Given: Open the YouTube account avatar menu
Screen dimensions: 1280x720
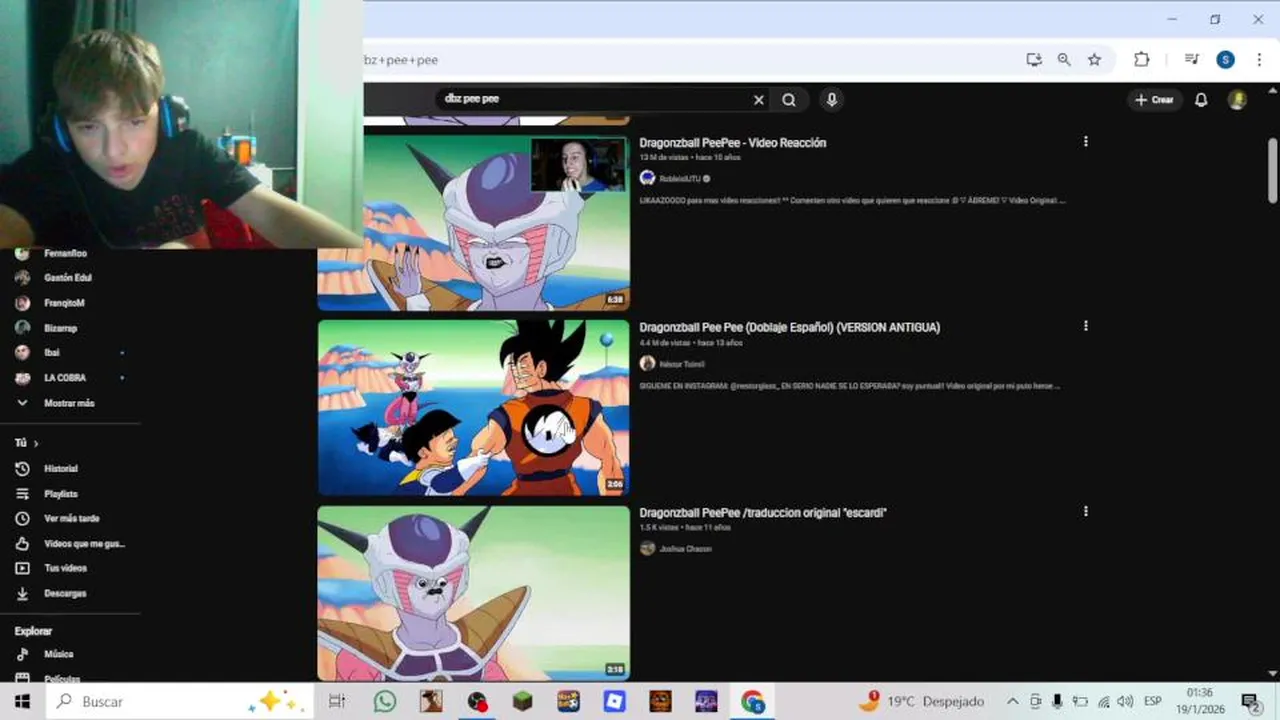Looking at the screenshot, I should click(1237, 100).
